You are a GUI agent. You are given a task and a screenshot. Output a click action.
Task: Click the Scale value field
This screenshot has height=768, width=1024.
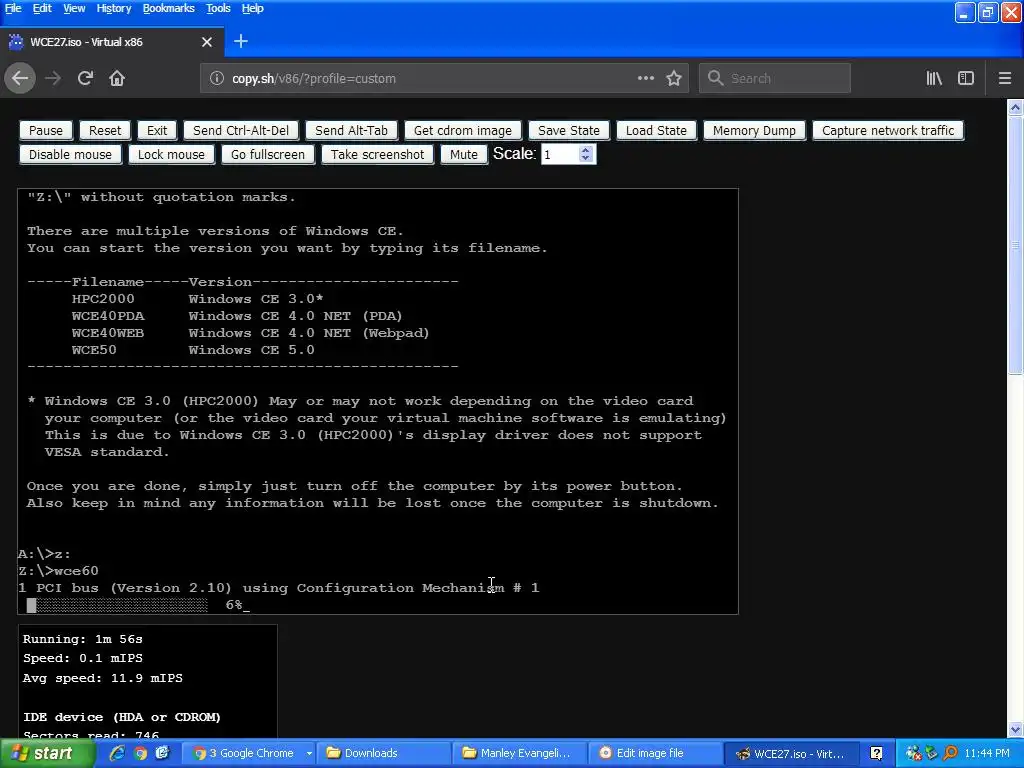[560, 155]
